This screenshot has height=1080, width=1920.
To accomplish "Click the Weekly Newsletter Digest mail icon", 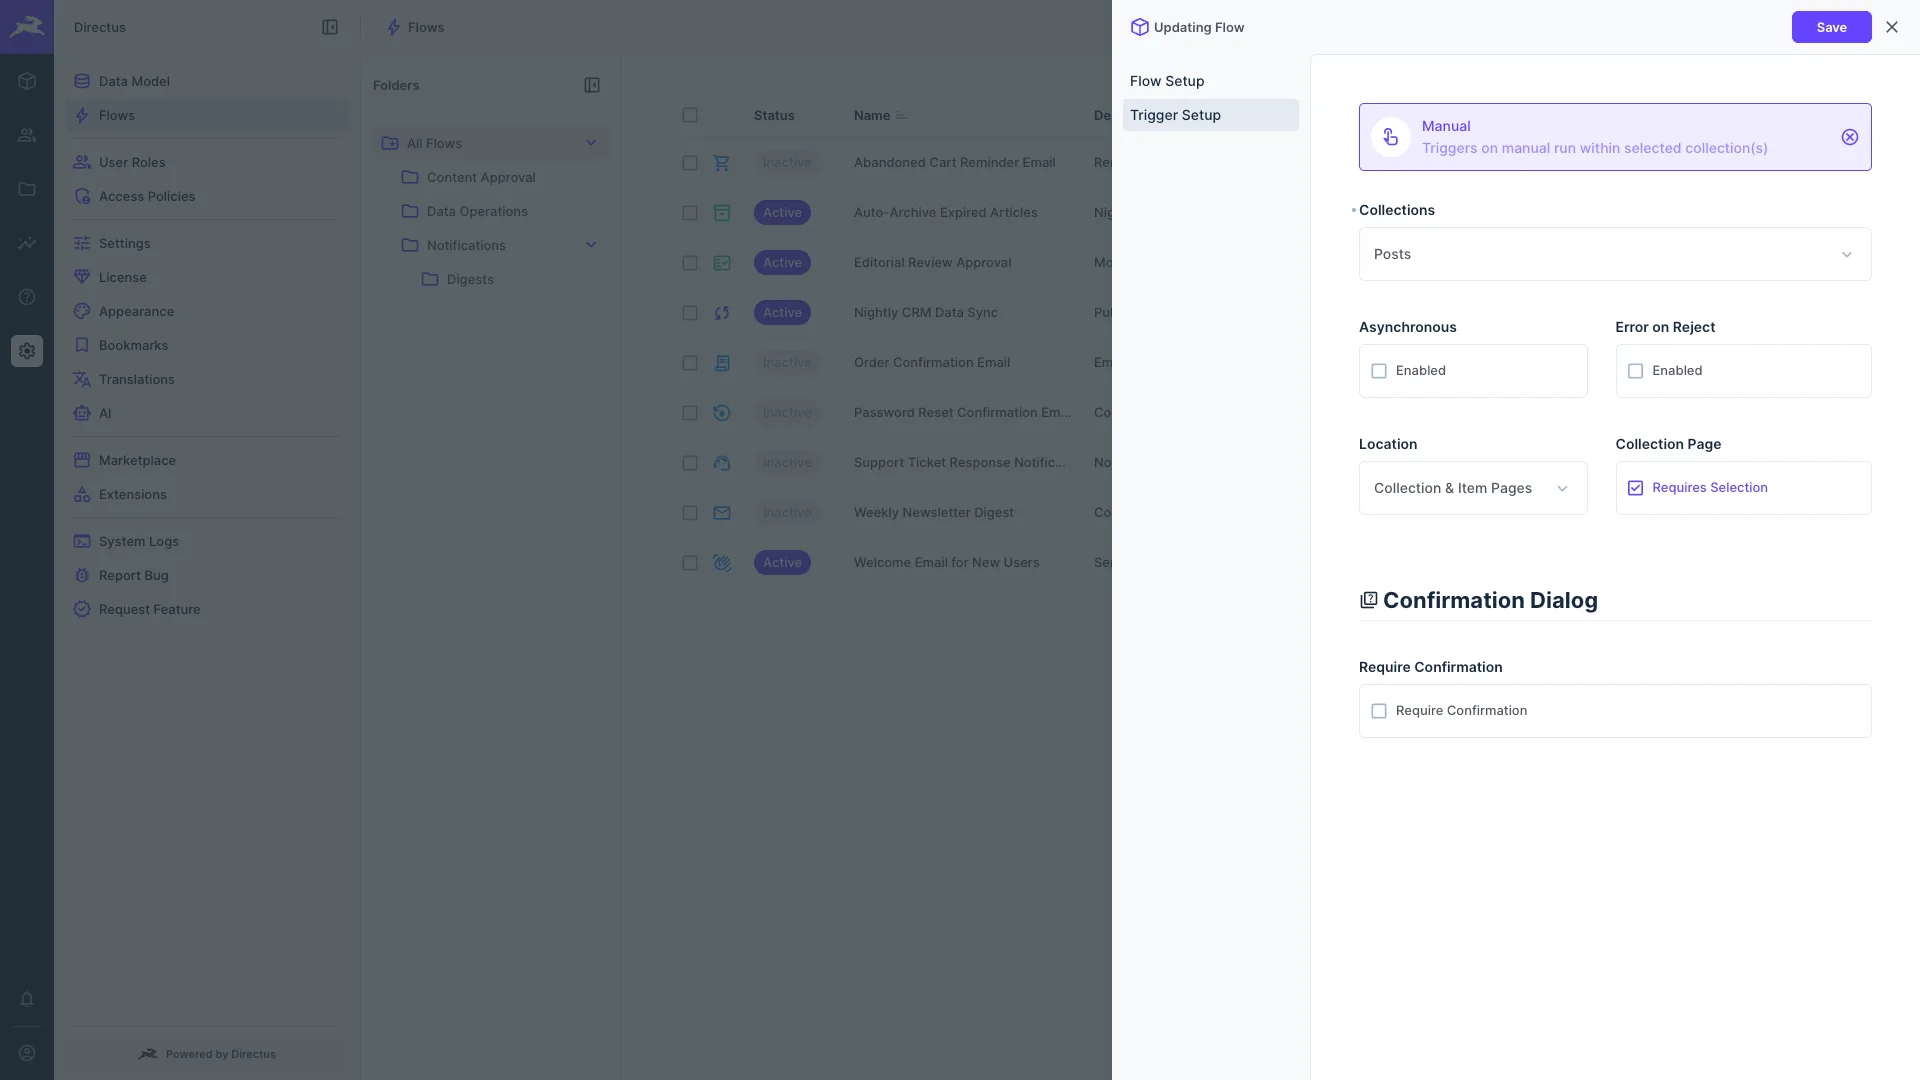I will pyautogui.click(x=722, y=513).
